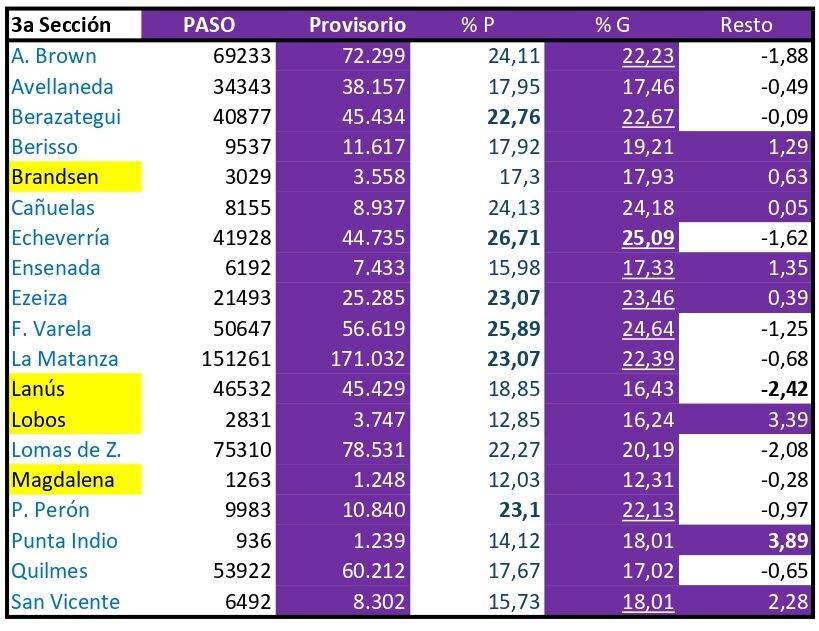Click the 3a Sección header cell
Screen dimensions: 819x631
[x=74, y=25]
